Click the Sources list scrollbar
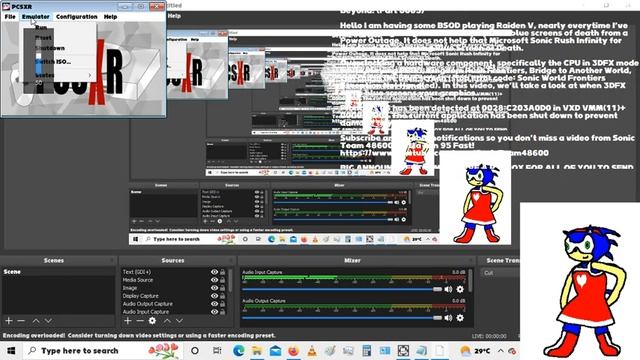This screenshot has height=360, width=640. pyautogui.click(x=231, y=282)
